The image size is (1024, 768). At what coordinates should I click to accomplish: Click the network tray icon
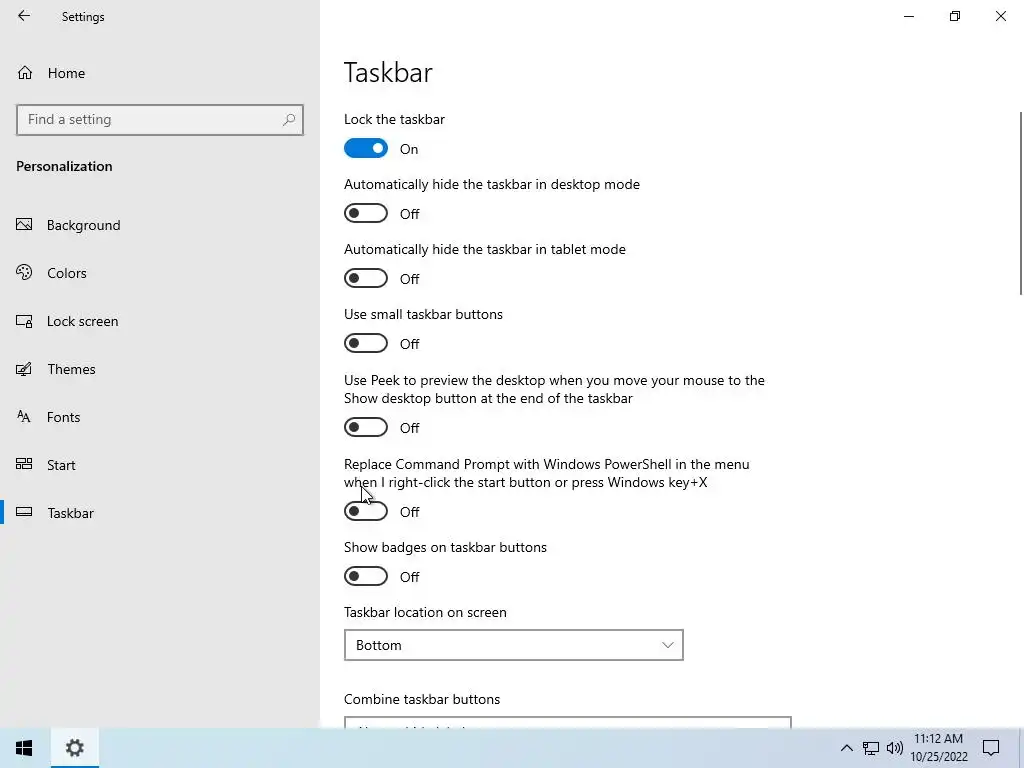pos(871,748)
